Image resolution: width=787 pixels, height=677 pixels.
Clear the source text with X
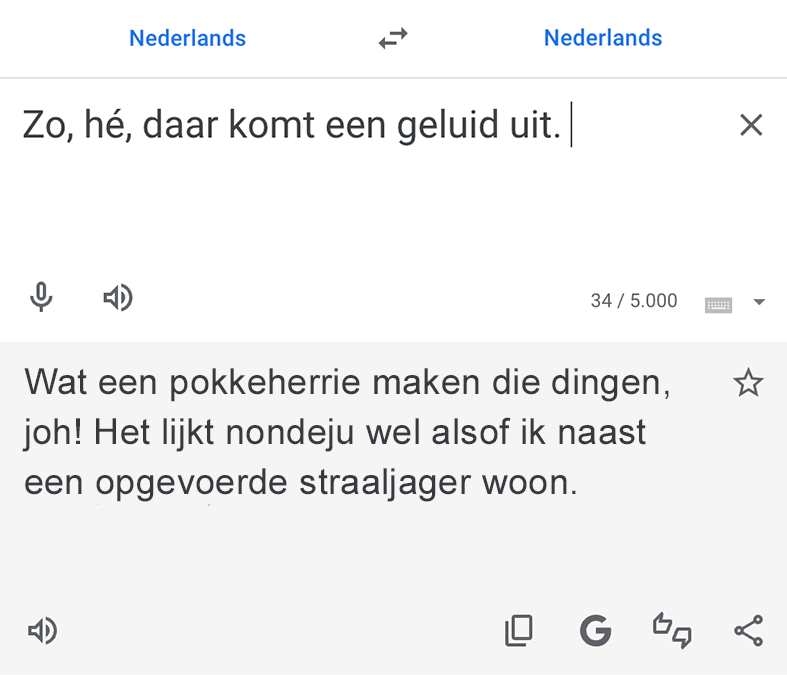click(750, 125)
